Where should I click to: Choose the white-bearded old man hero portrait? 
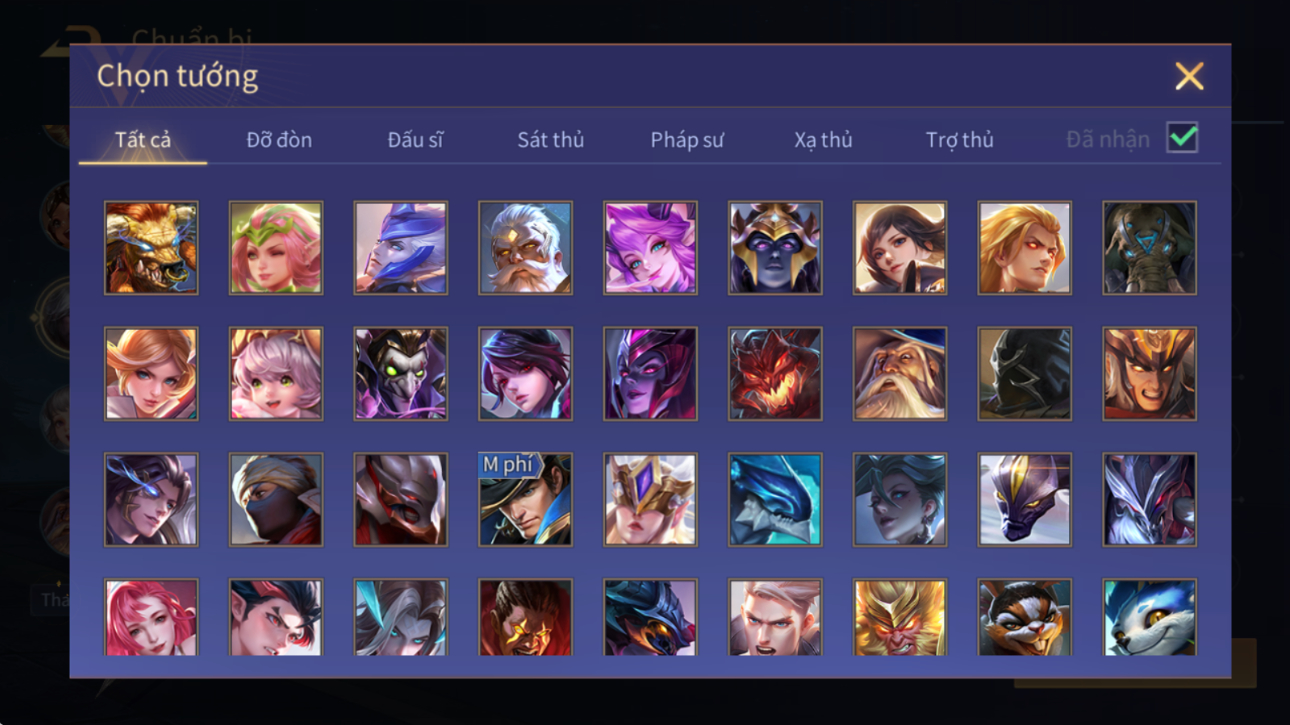[525, 248]
